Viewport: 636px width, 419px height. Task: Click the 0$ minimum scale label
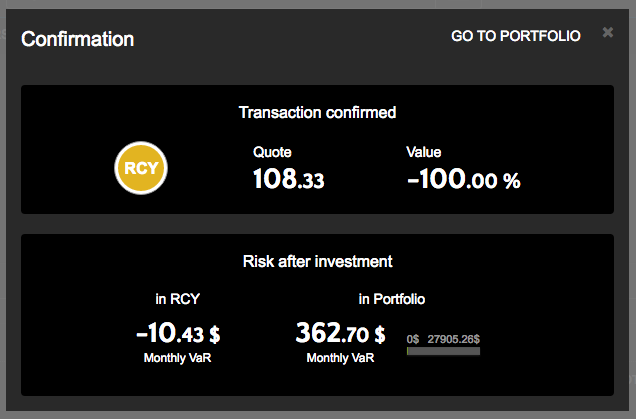tap(413, 339)
